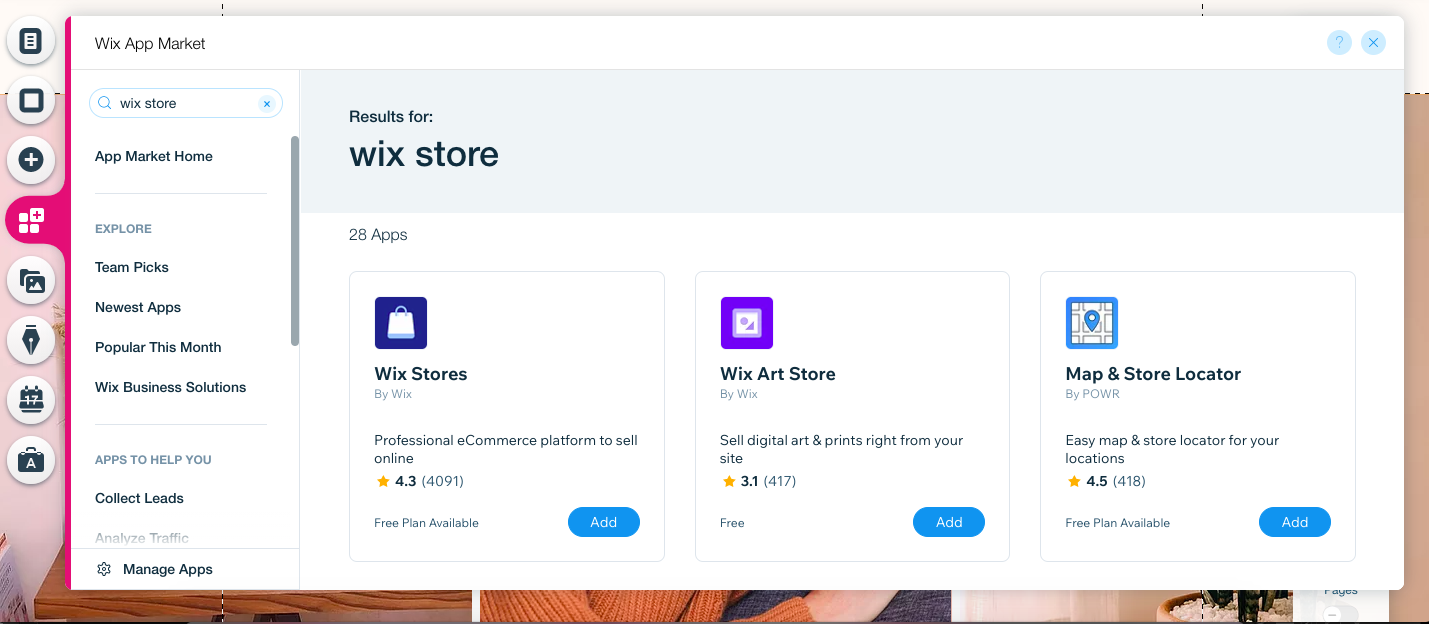The image size is (1429, 624).
Task: Click the Map & Store Locator rating star
Action: (x=1074, y=481)
